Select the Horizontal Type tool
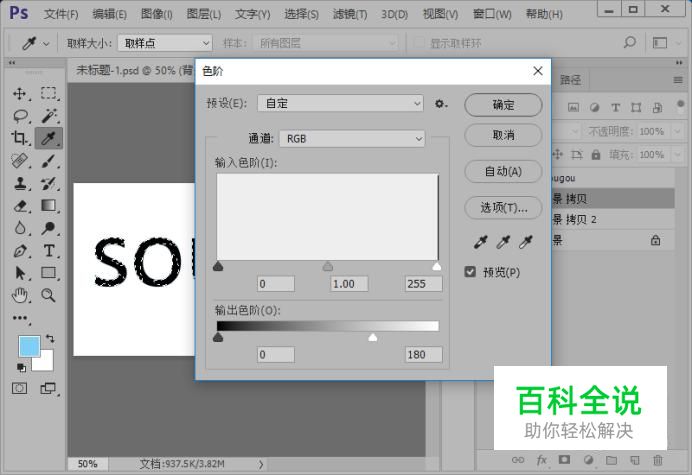692x475 pixels. 49,251
